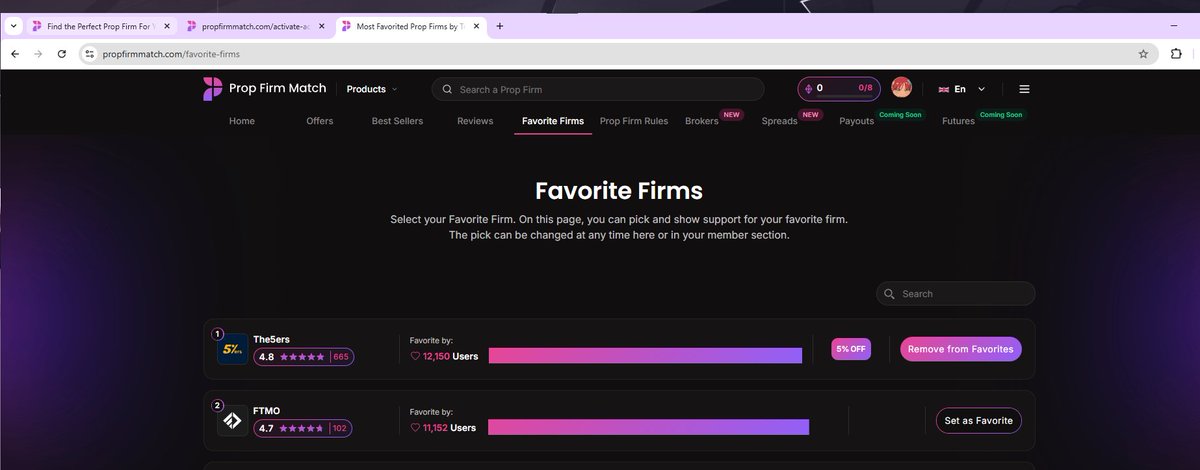
Task: Click the FTMO 4.7 rating badge
Action: point(303,428)
